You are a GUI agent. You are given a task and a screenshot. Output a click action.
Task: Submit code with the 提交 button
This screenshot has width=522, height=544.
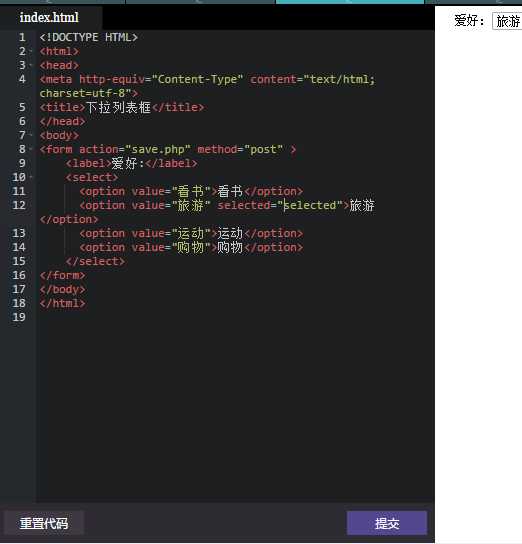pos(387,523)
